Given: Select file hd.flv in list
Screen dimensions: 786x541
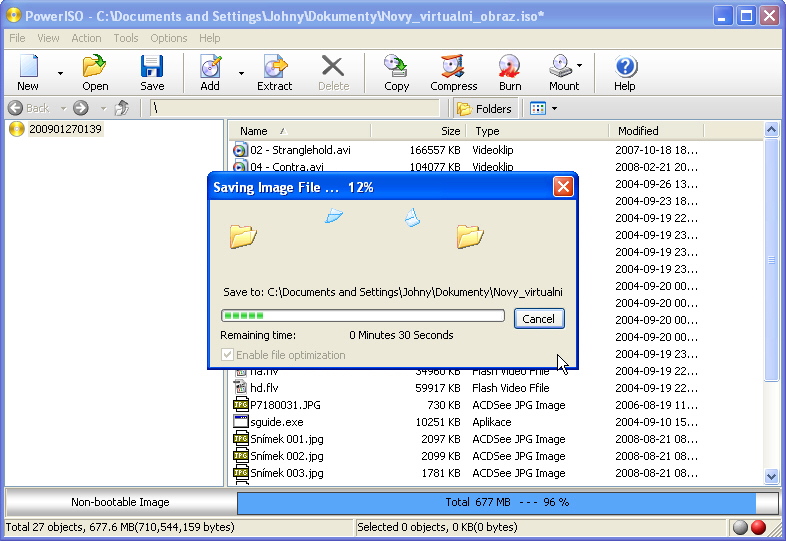Looking at the screenshot, I should (264, 388).
